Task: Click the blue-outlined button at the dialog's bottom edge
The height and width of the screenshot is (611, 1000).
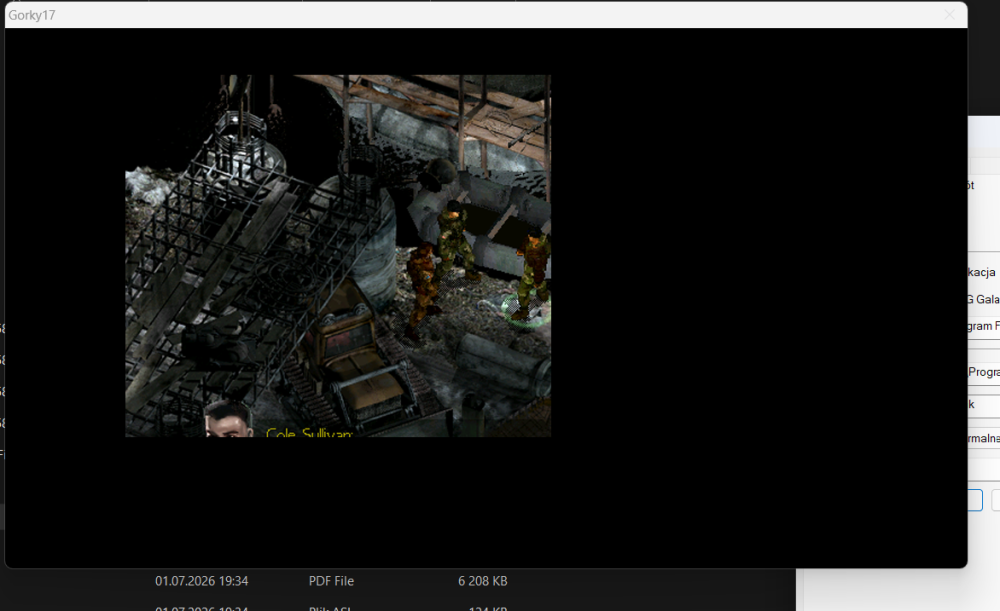Action: 974,500
